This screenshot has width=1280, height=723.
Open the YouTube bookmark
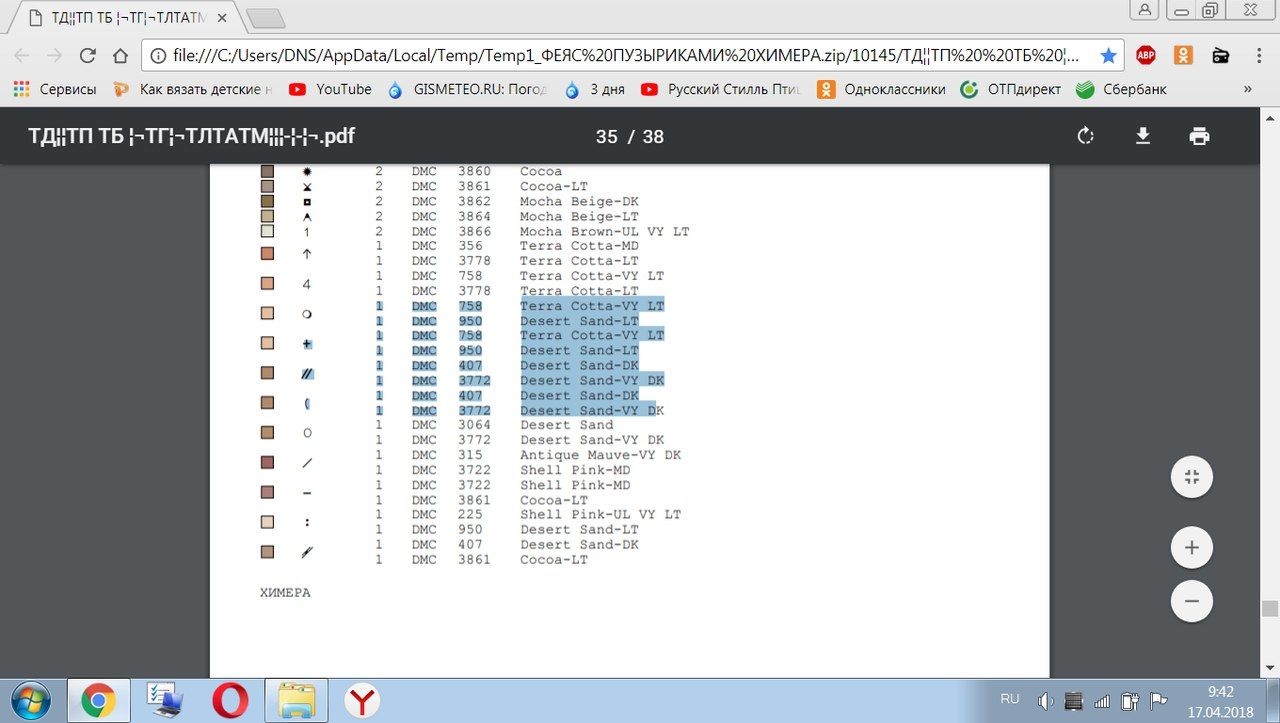[330, 89]
